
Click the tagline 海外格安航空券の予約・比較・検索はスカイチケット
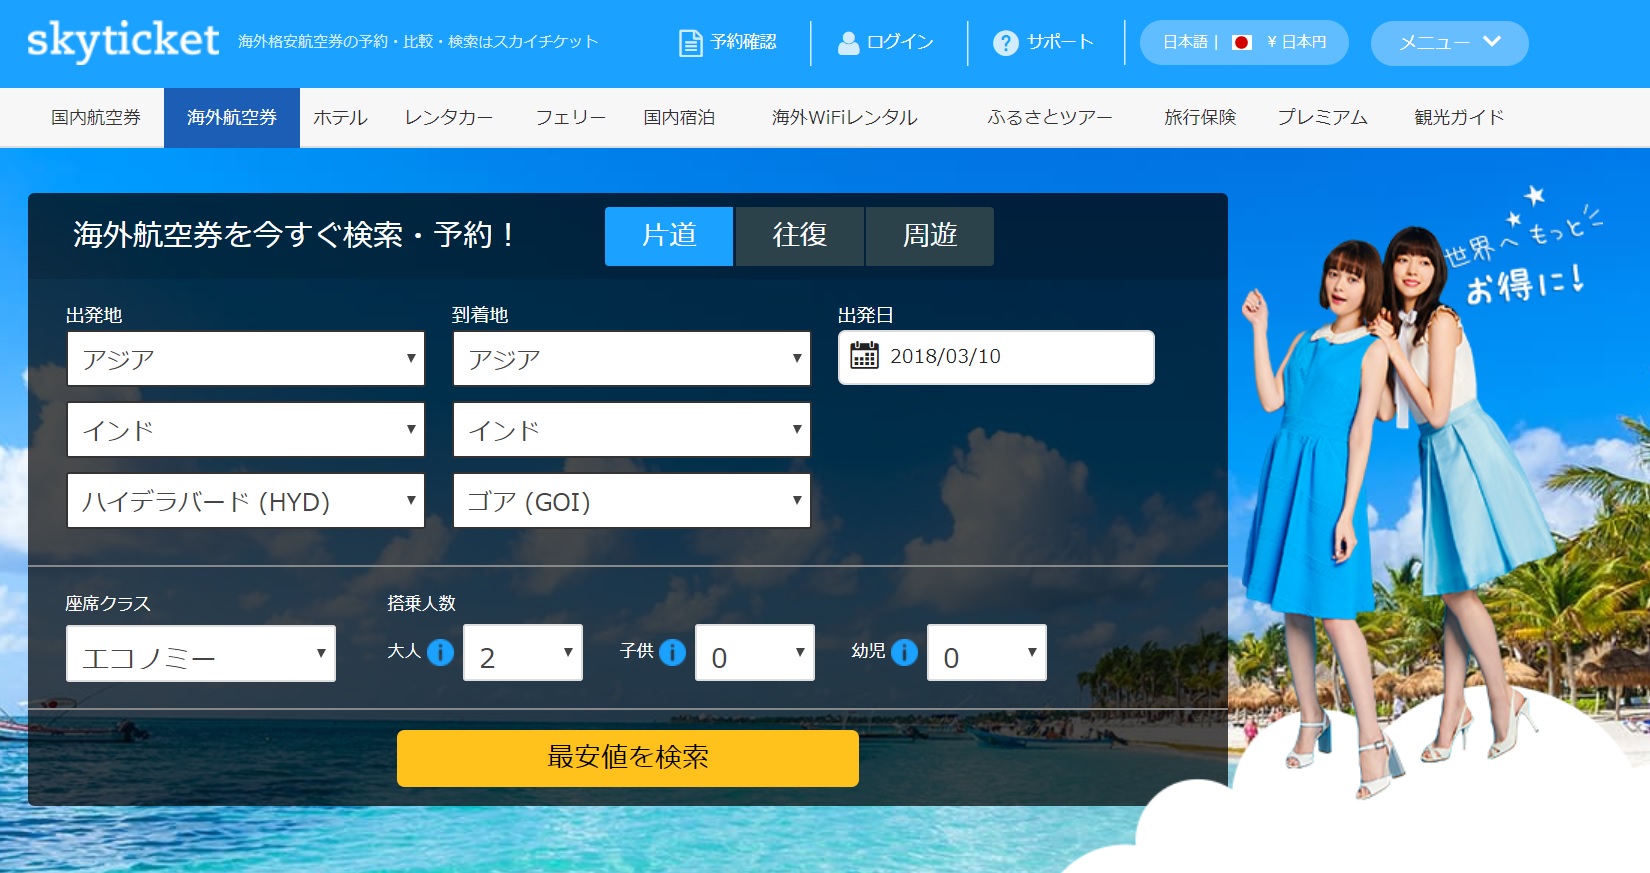[x=418, y=42]
